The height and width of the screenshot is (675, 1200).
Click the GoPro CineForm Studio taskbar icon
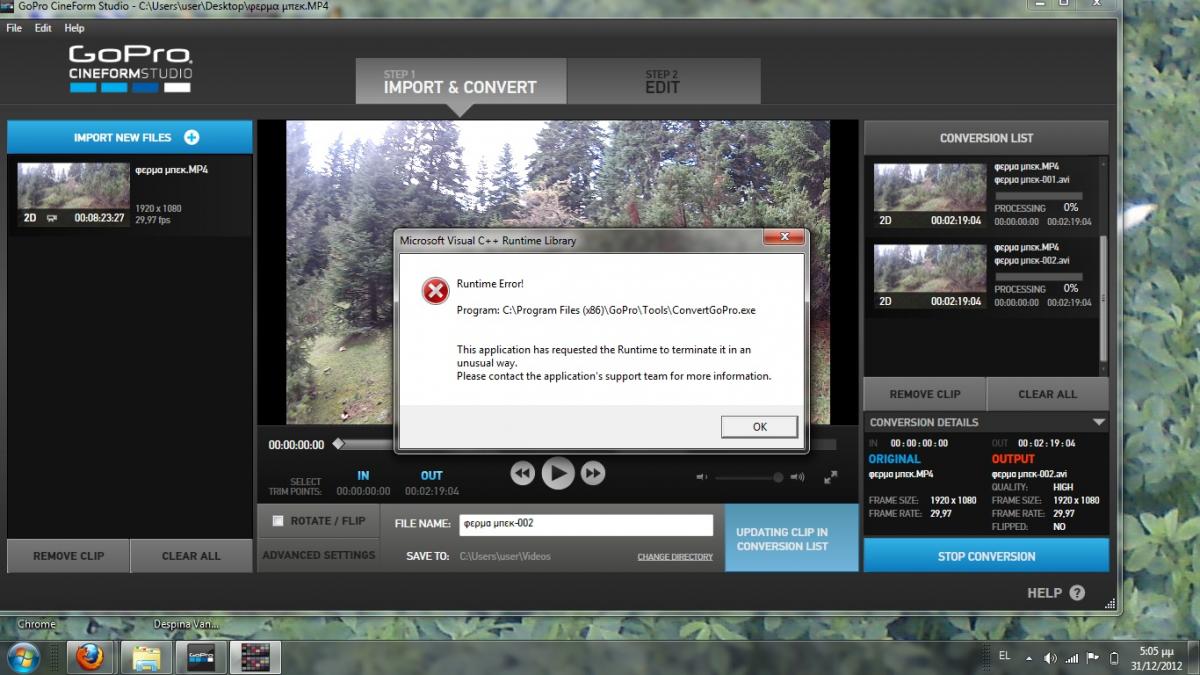pyautogui.click(x=201, y=657)
